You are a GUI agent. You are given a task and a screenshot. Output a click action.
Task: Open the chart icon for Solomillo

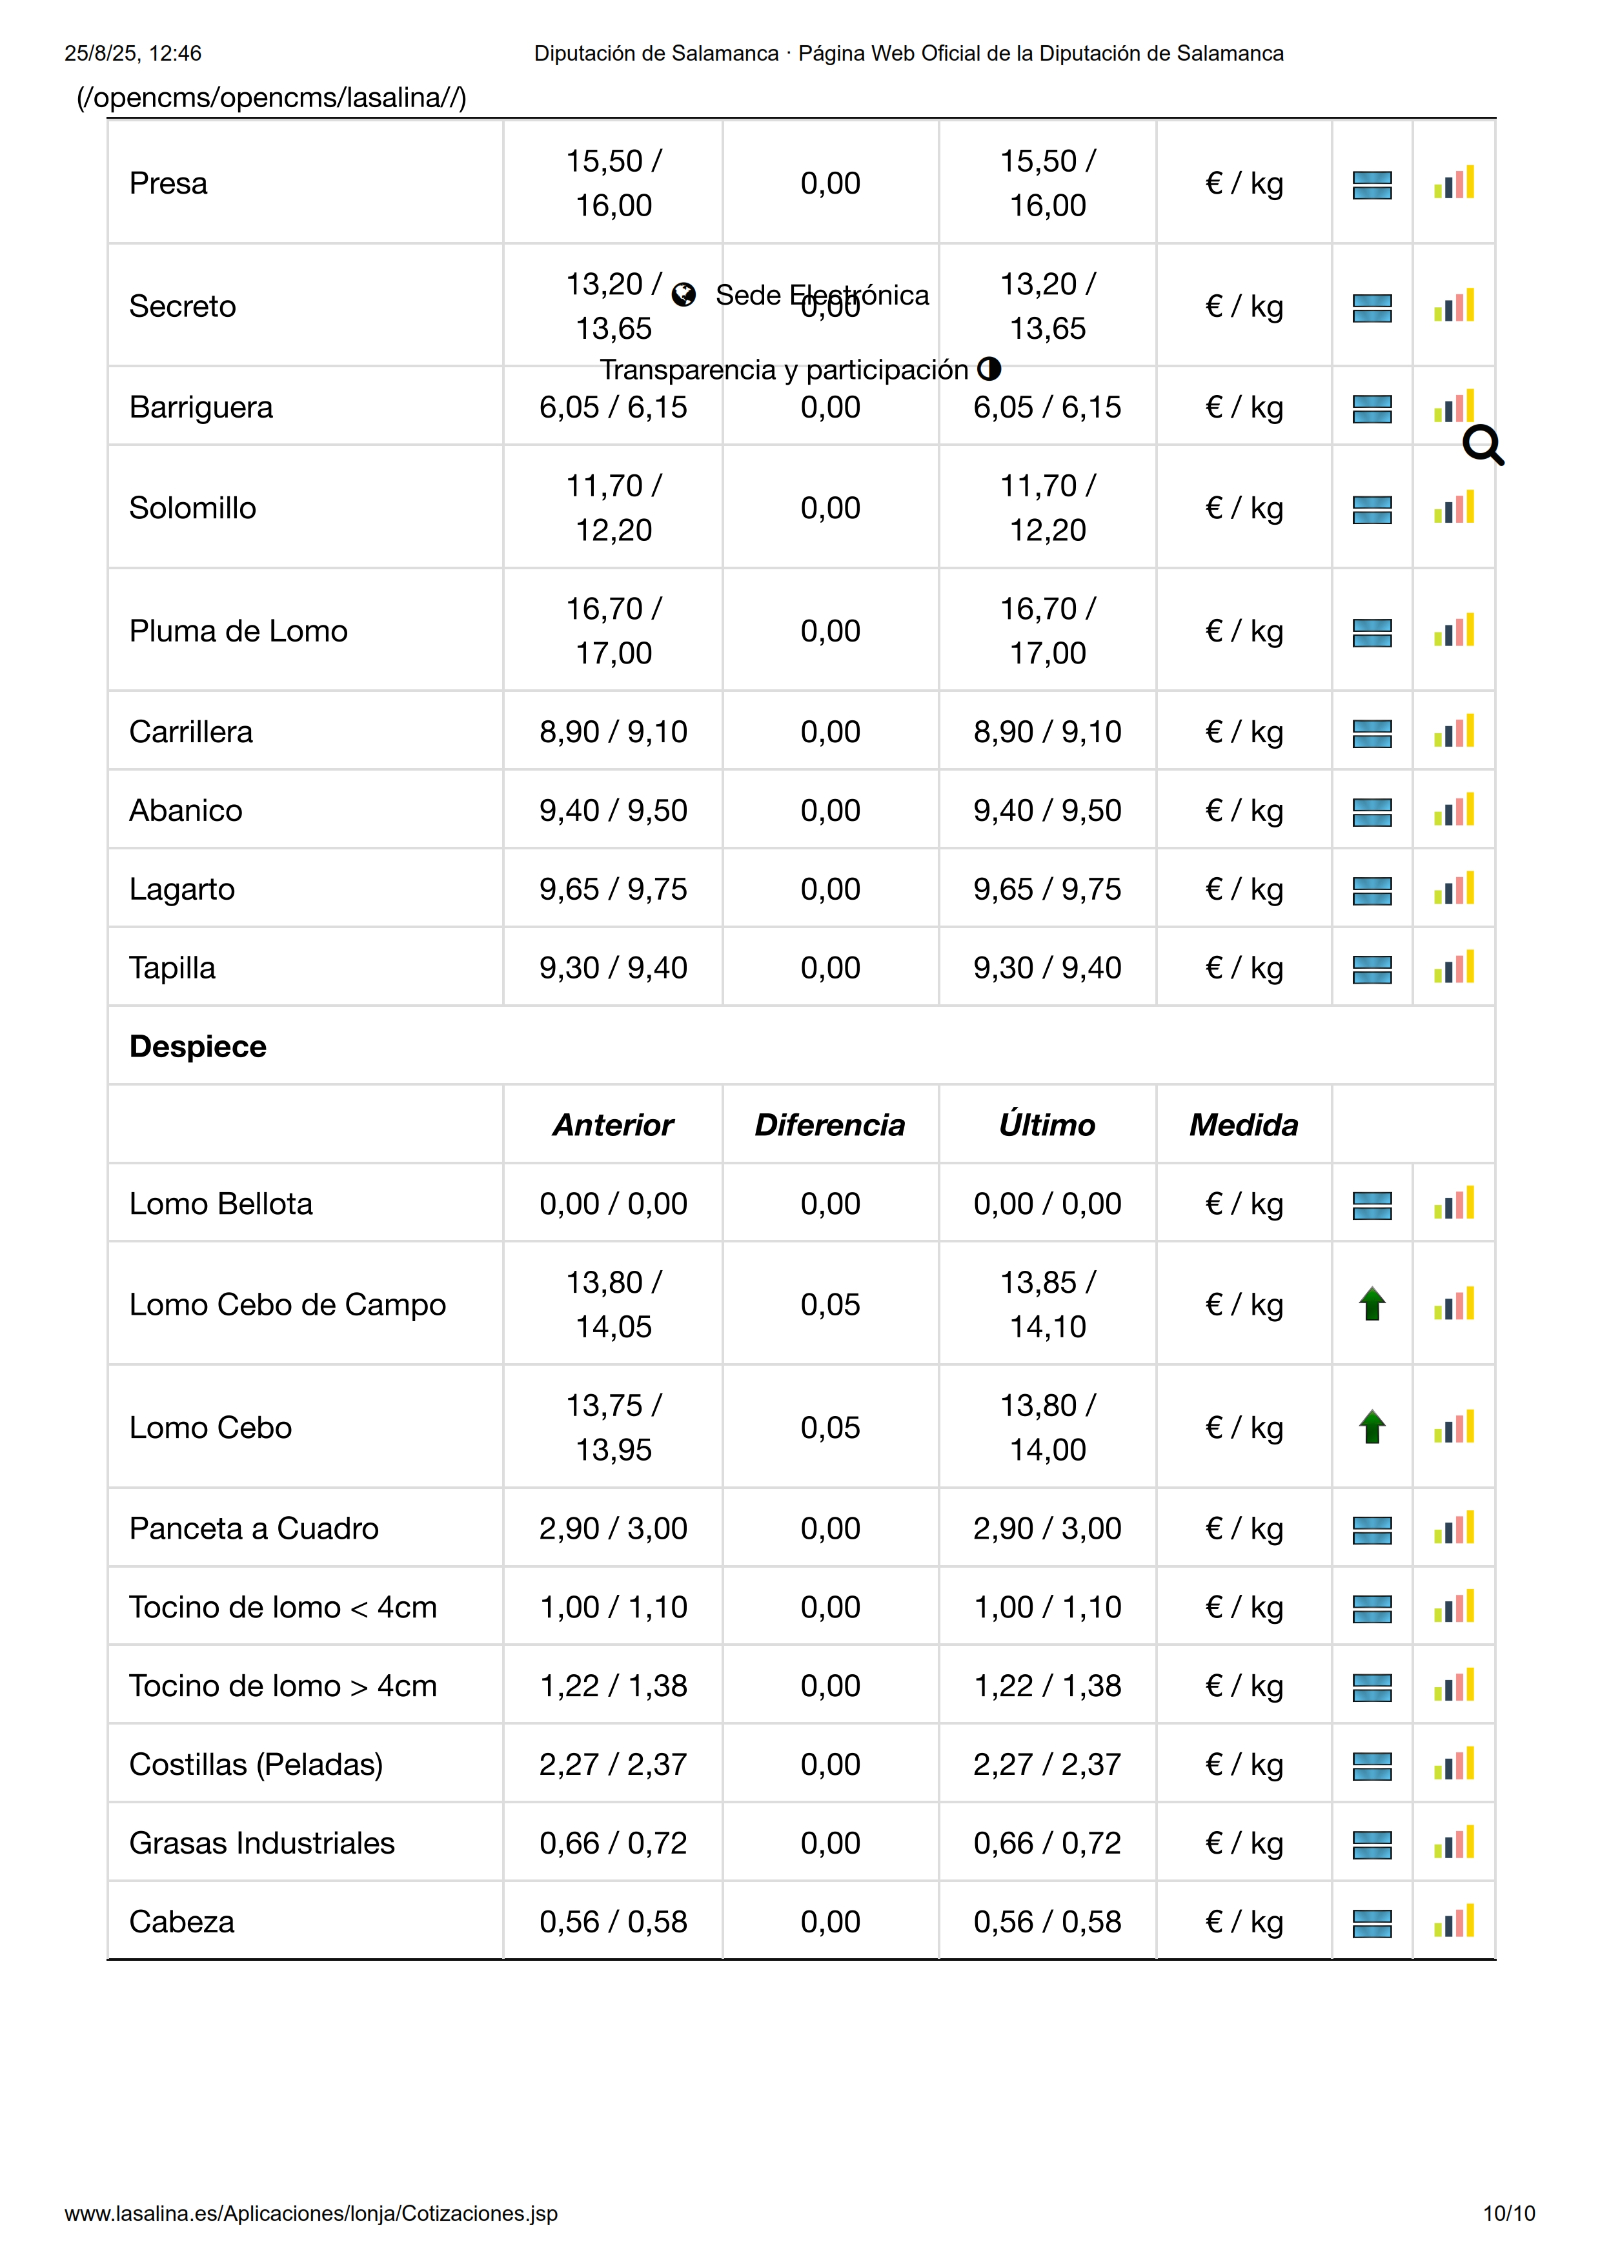pos(1453,508)
